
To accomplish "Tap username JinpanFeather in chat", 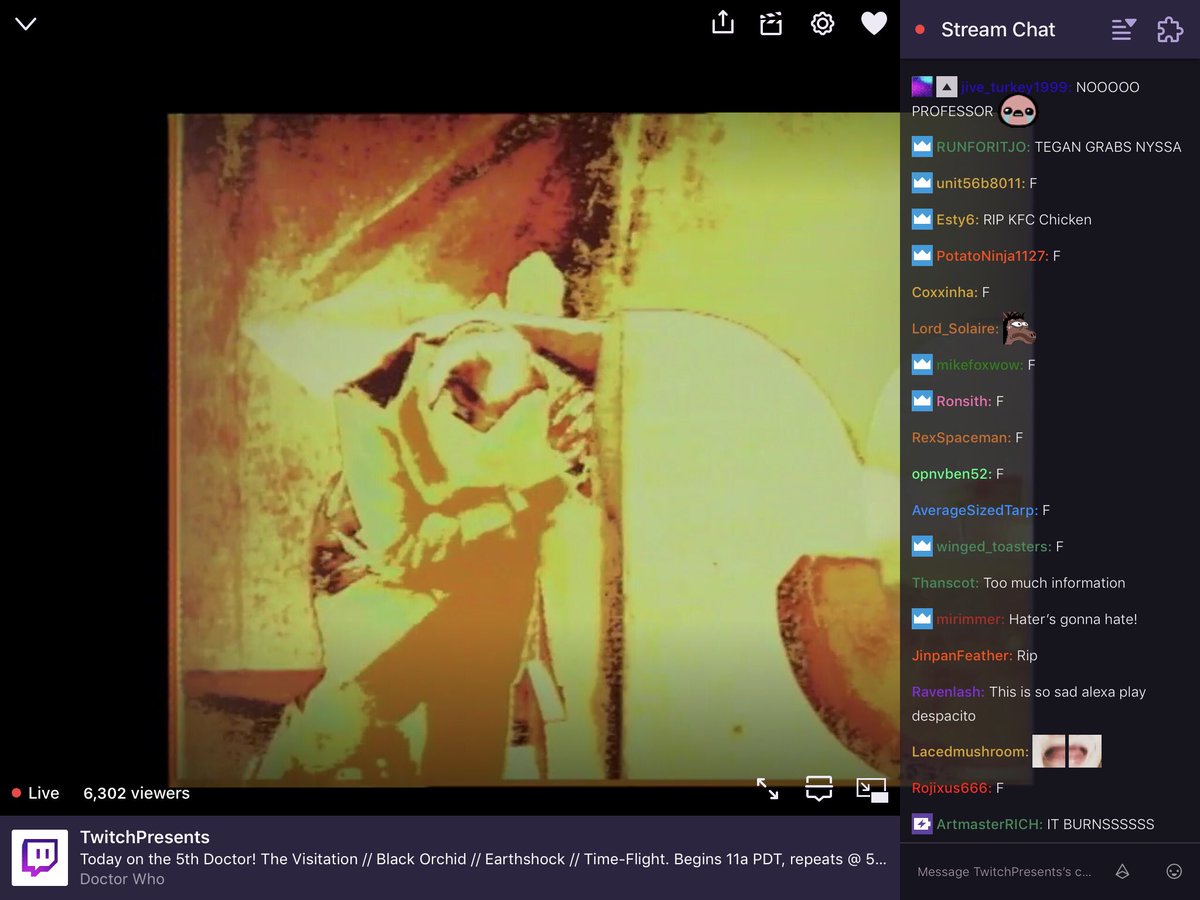I will pos(962,656).
